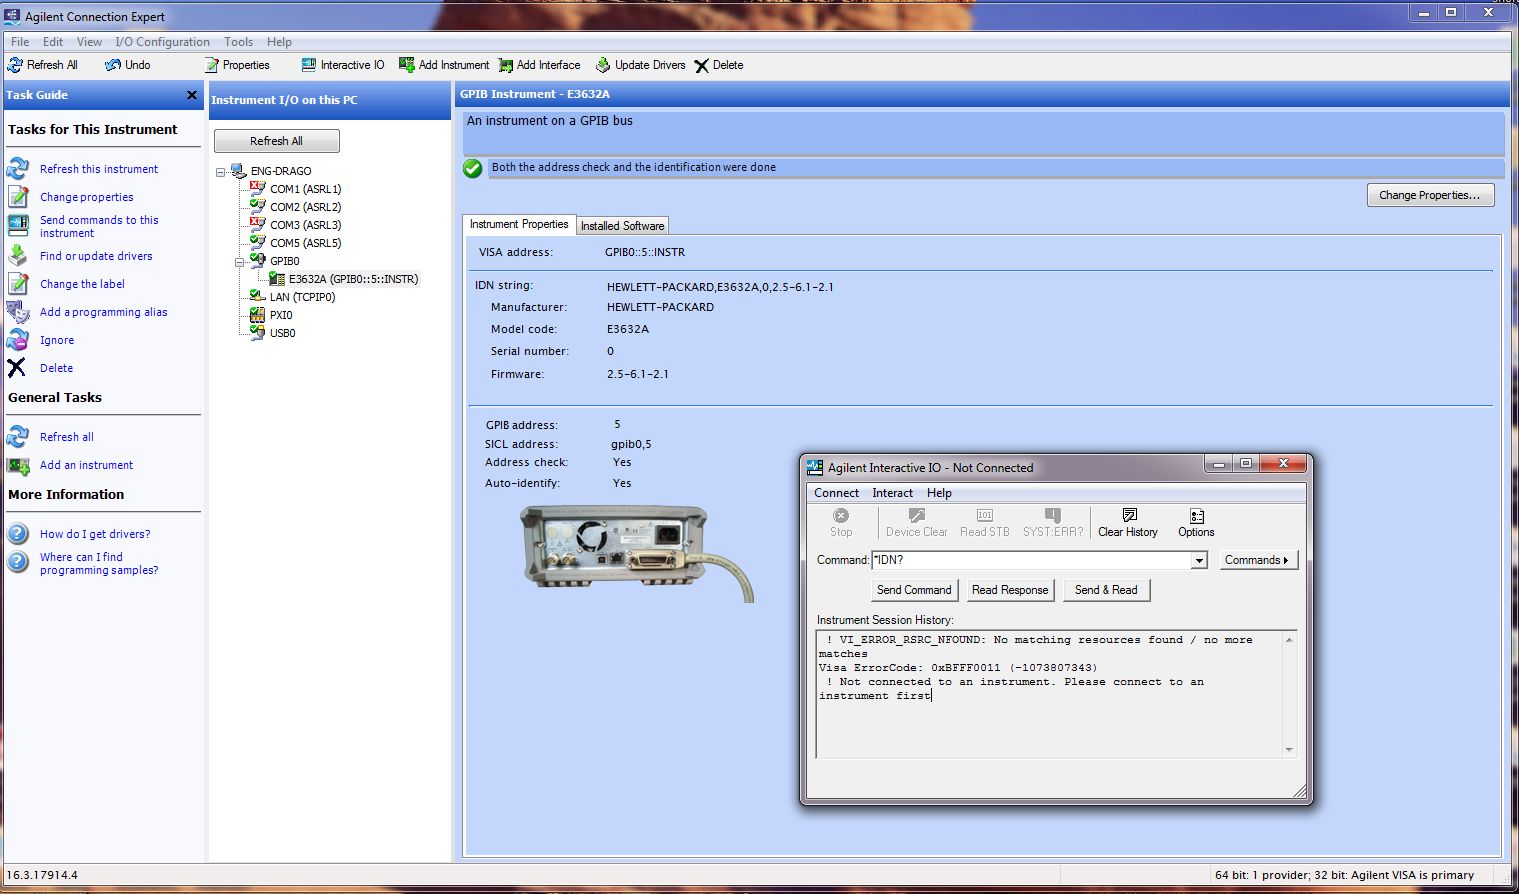This screenshot has width=1519, height=894.
Task: Click the 'How do I get drivers?' link
Action: [x=95, y=534]
